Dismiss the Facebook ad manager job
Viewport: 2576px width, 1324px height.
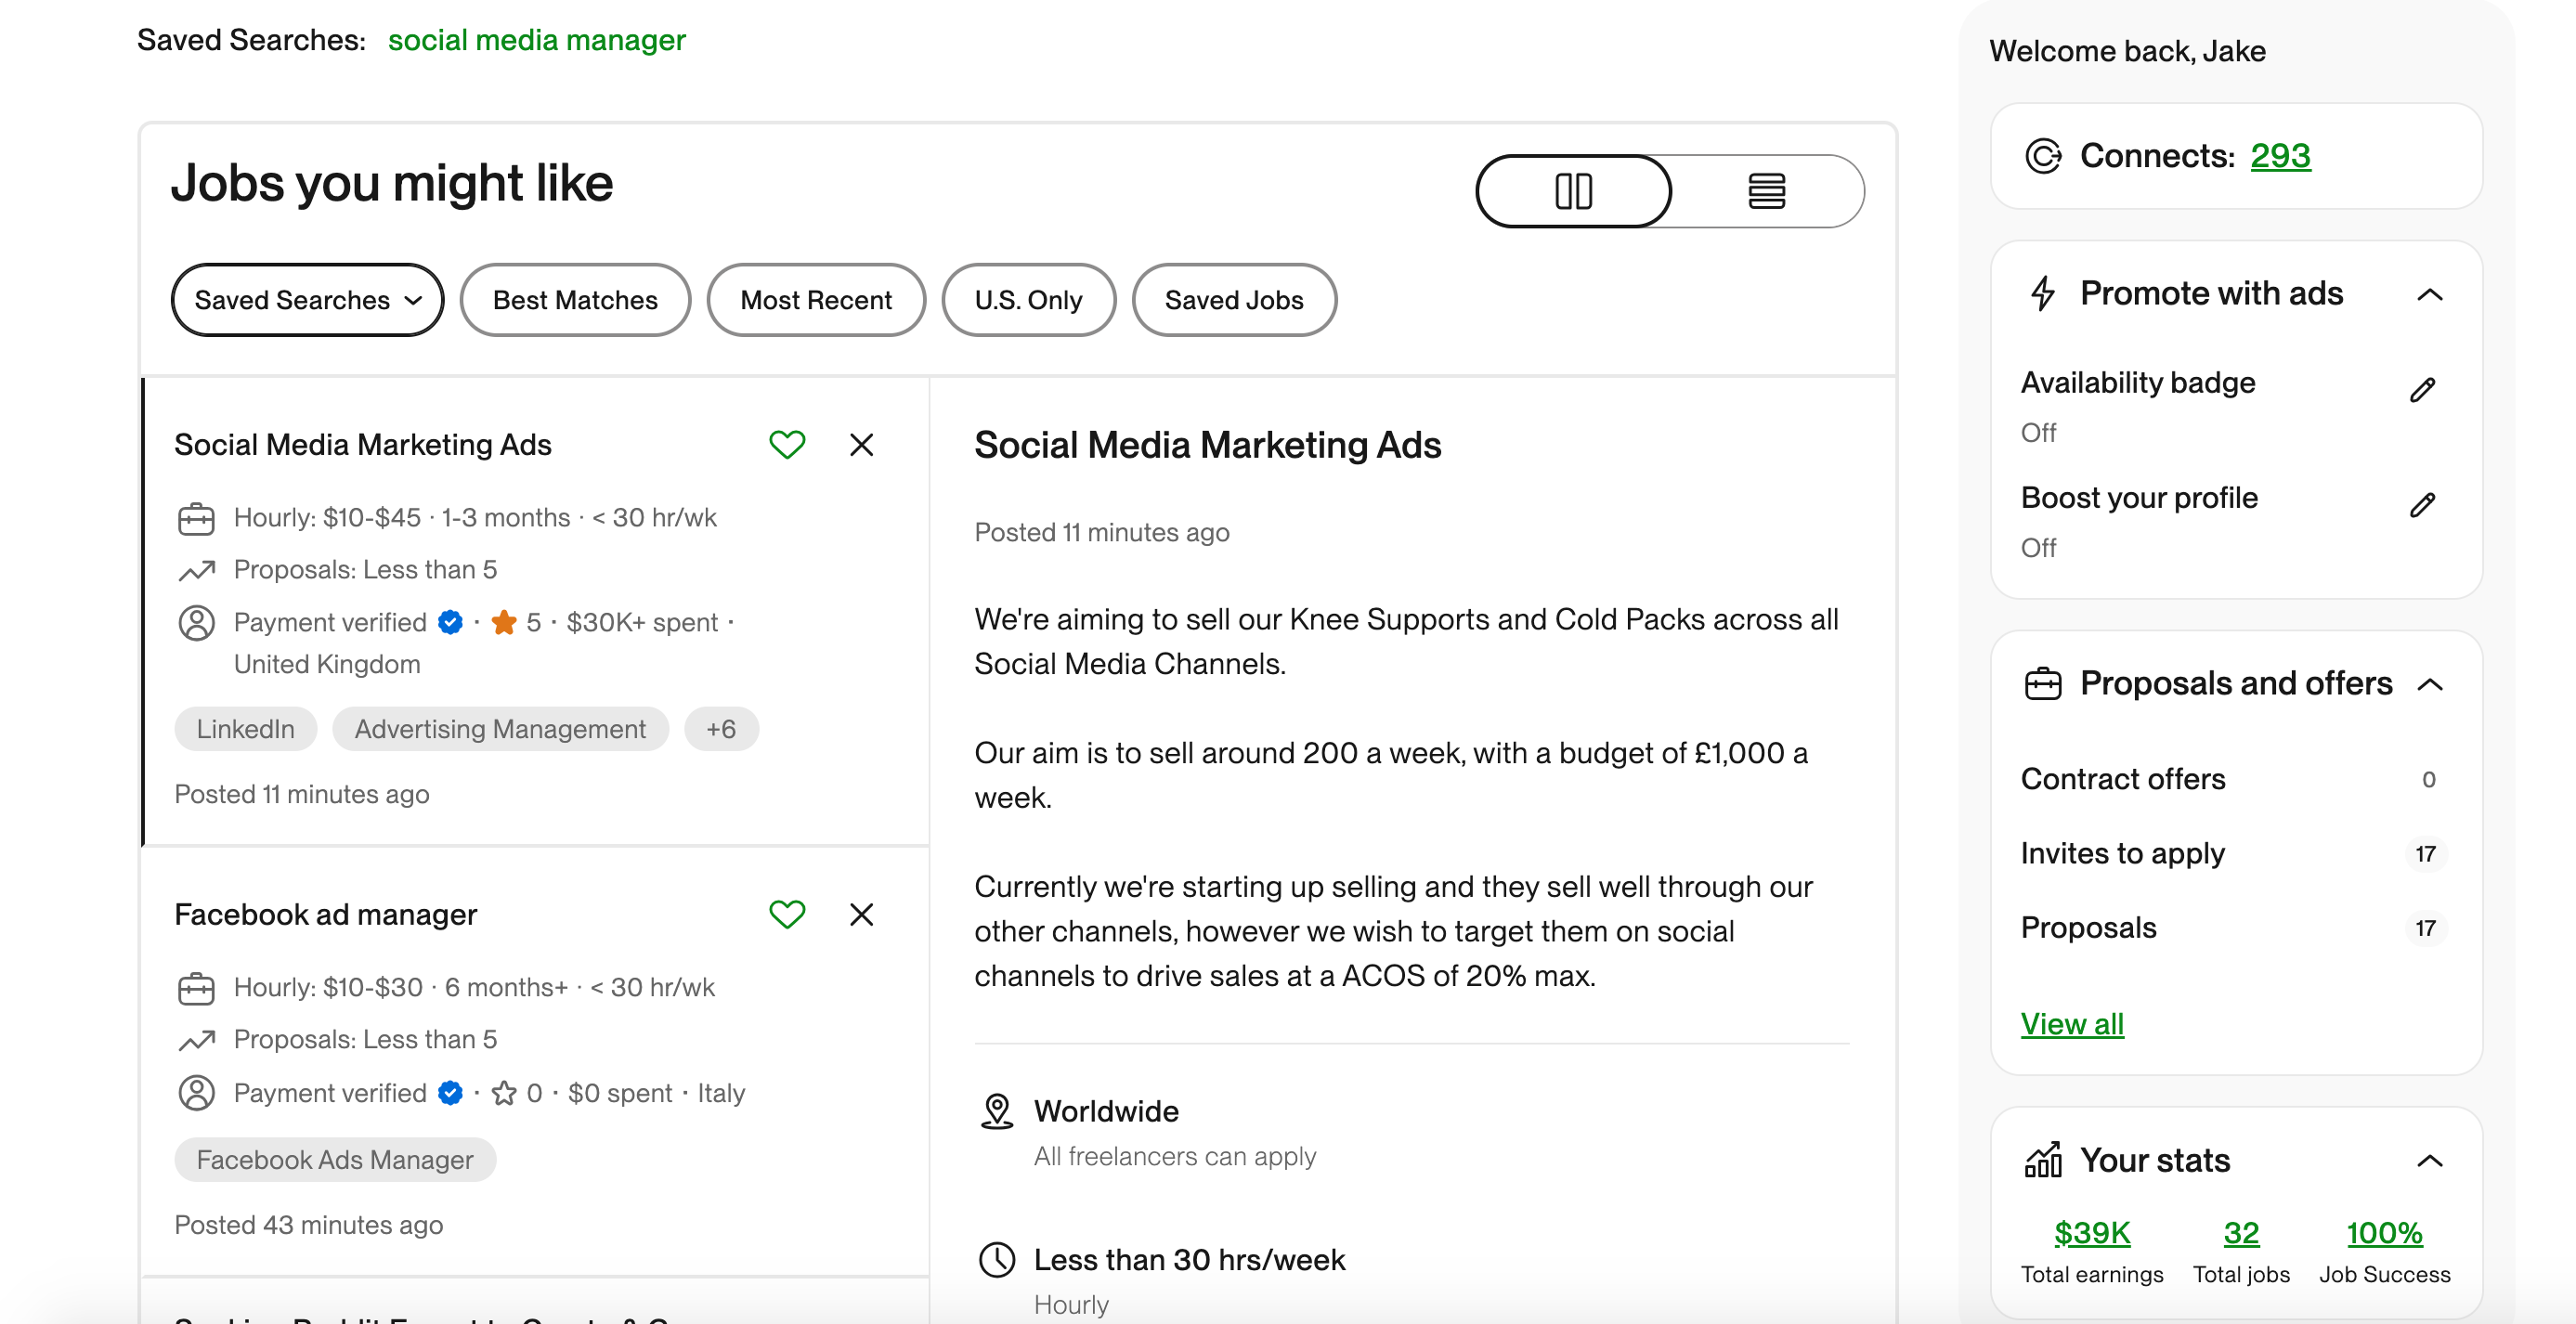860,914
